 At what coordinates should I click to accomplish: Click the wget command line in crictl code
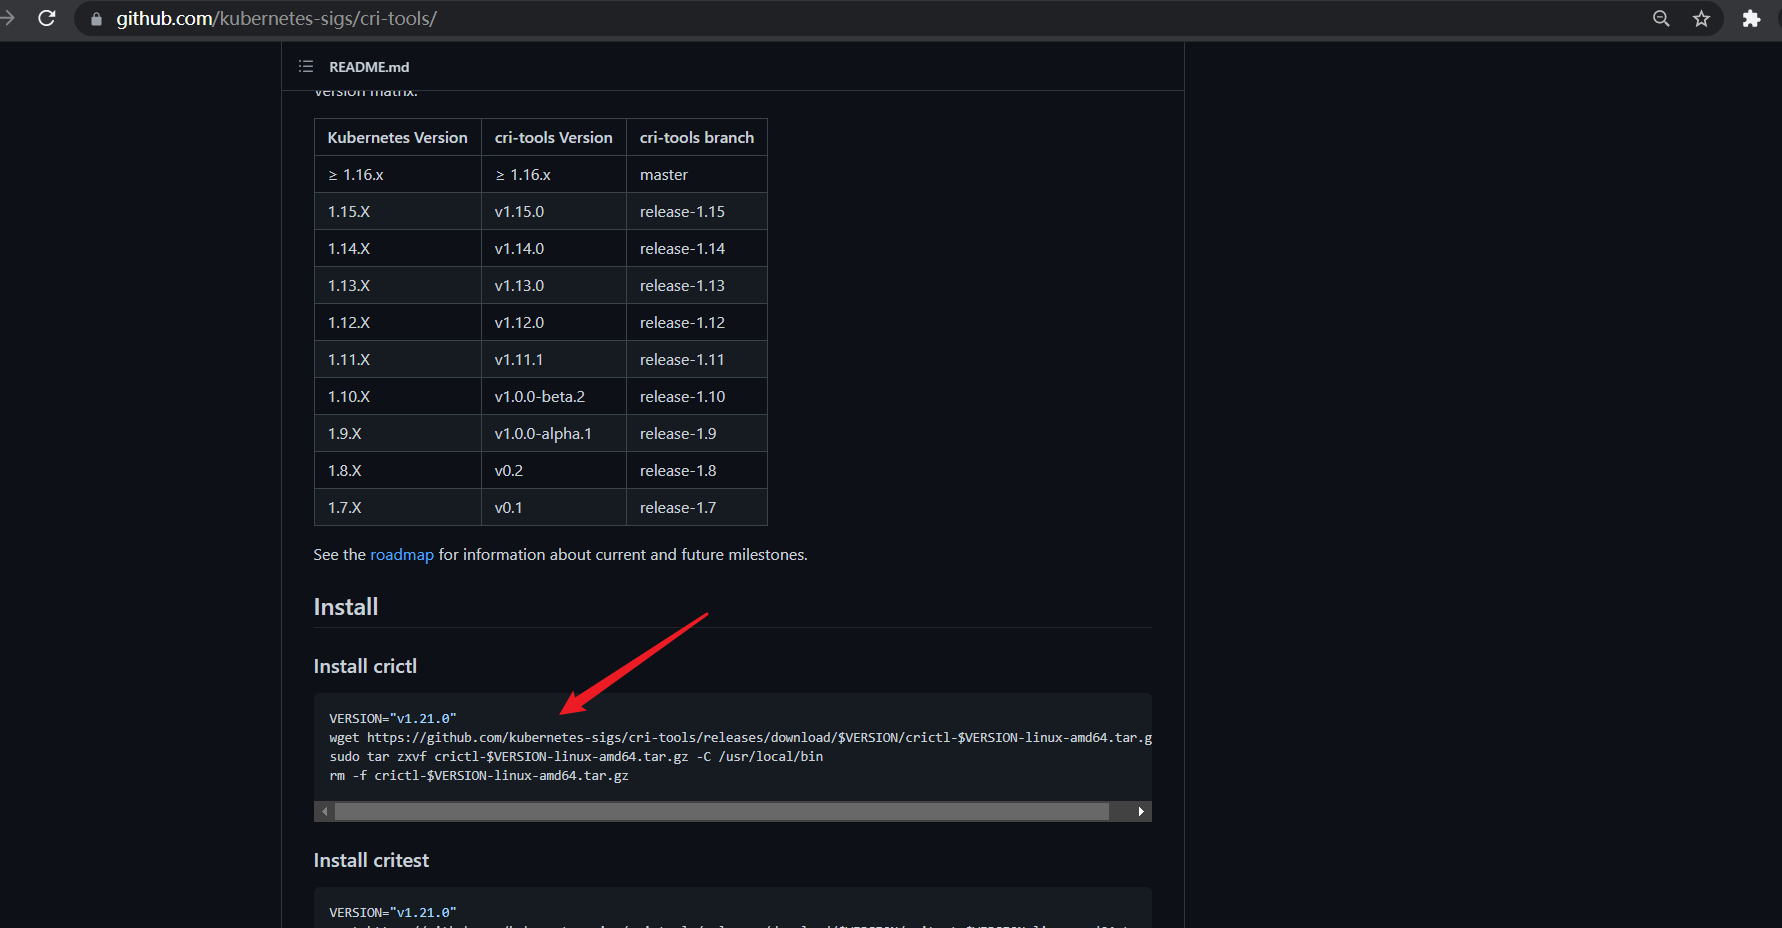(x=740, y=738)
